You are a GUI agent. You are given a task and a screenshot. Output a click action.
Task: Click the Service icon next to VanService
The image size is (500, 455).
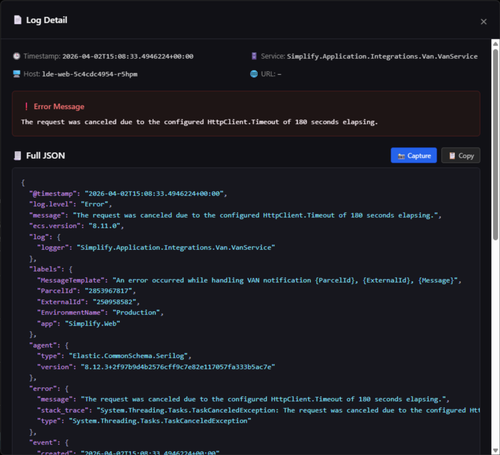tap(254, 56)
